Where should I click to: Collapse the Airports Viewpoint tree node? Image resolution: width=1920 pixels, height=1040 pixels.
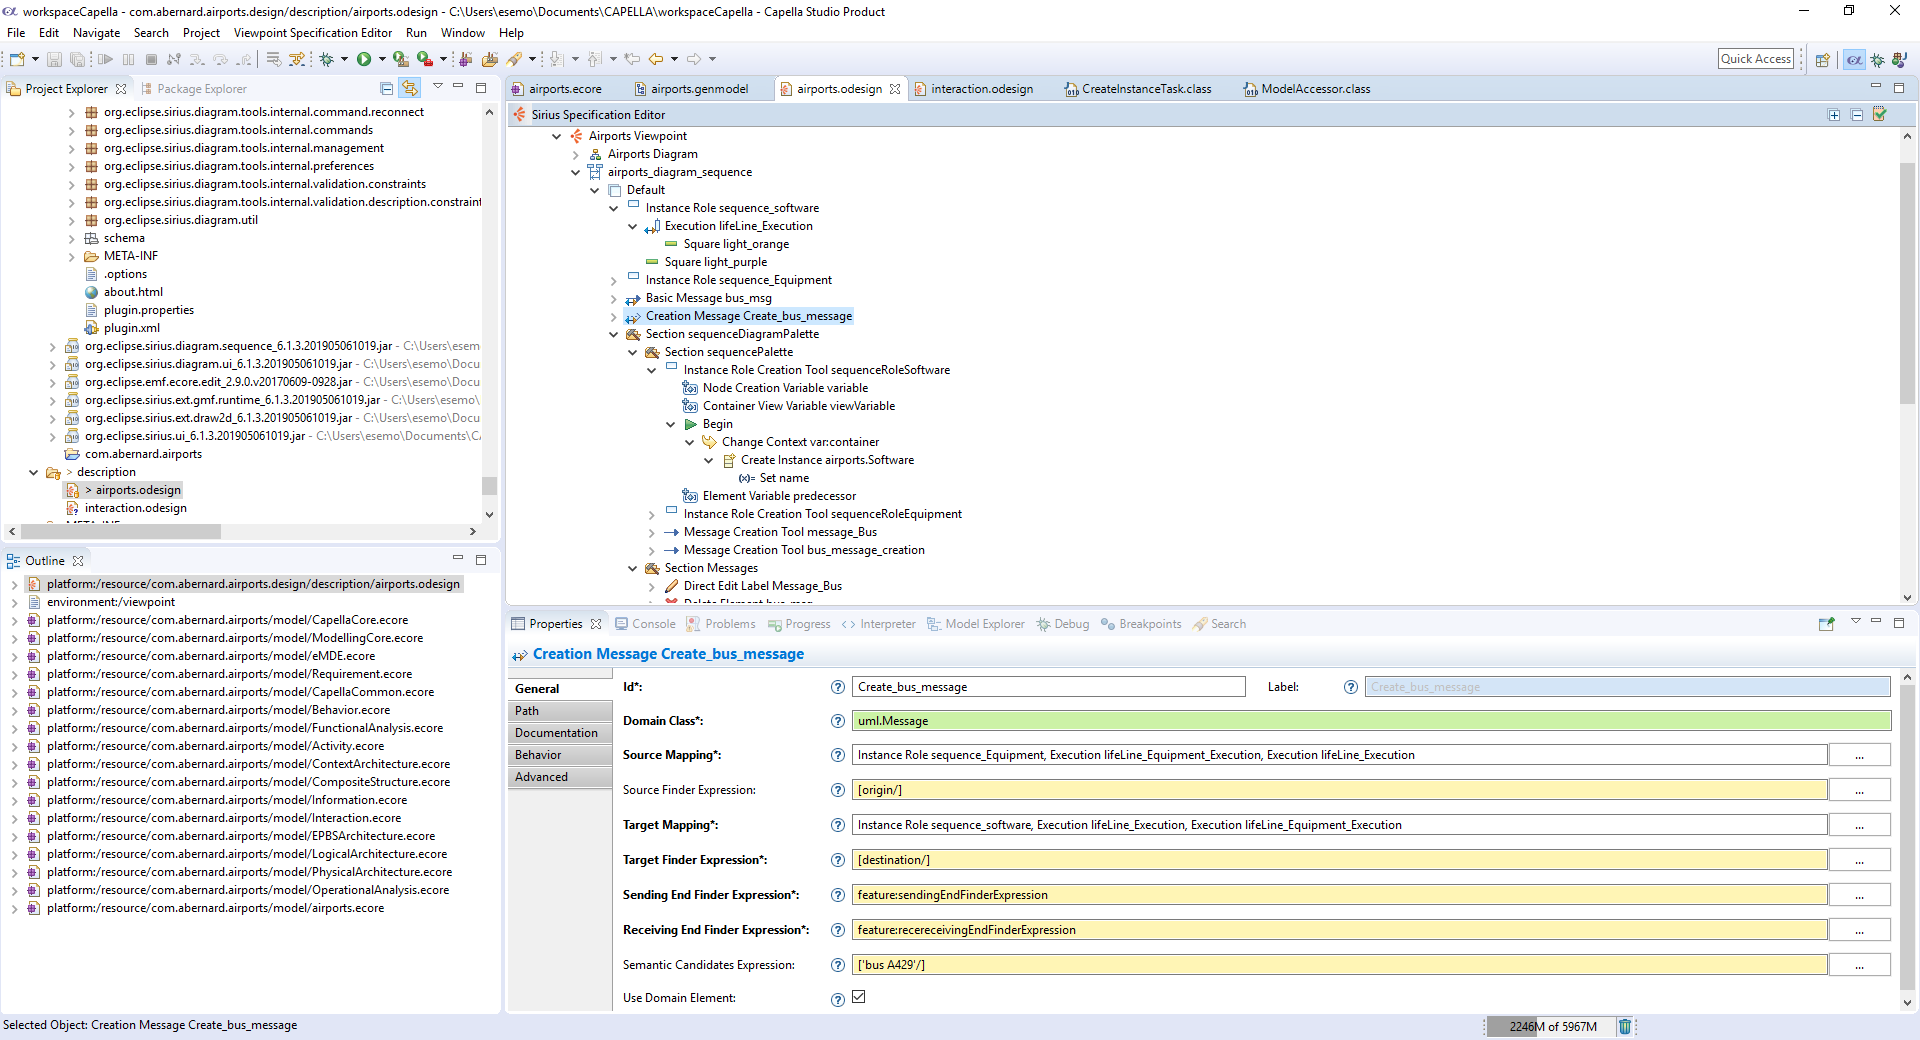557,136
